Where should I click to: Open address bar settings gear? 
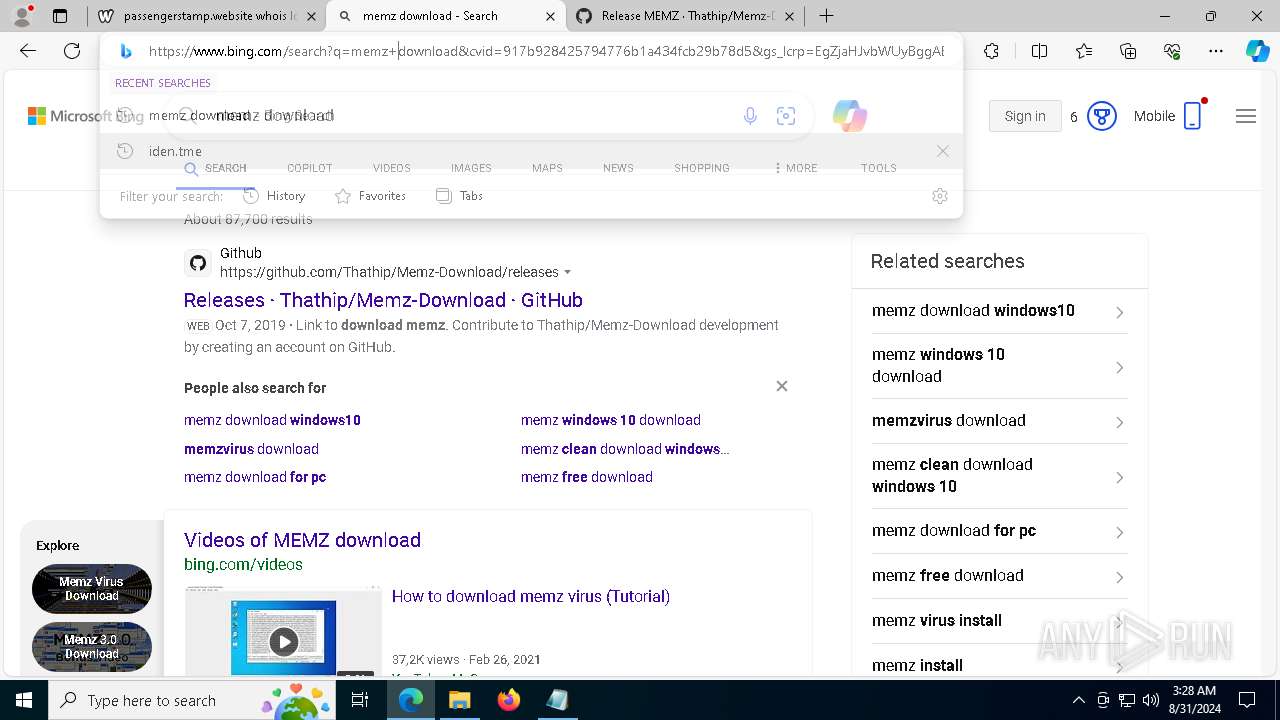click(939, 196)
